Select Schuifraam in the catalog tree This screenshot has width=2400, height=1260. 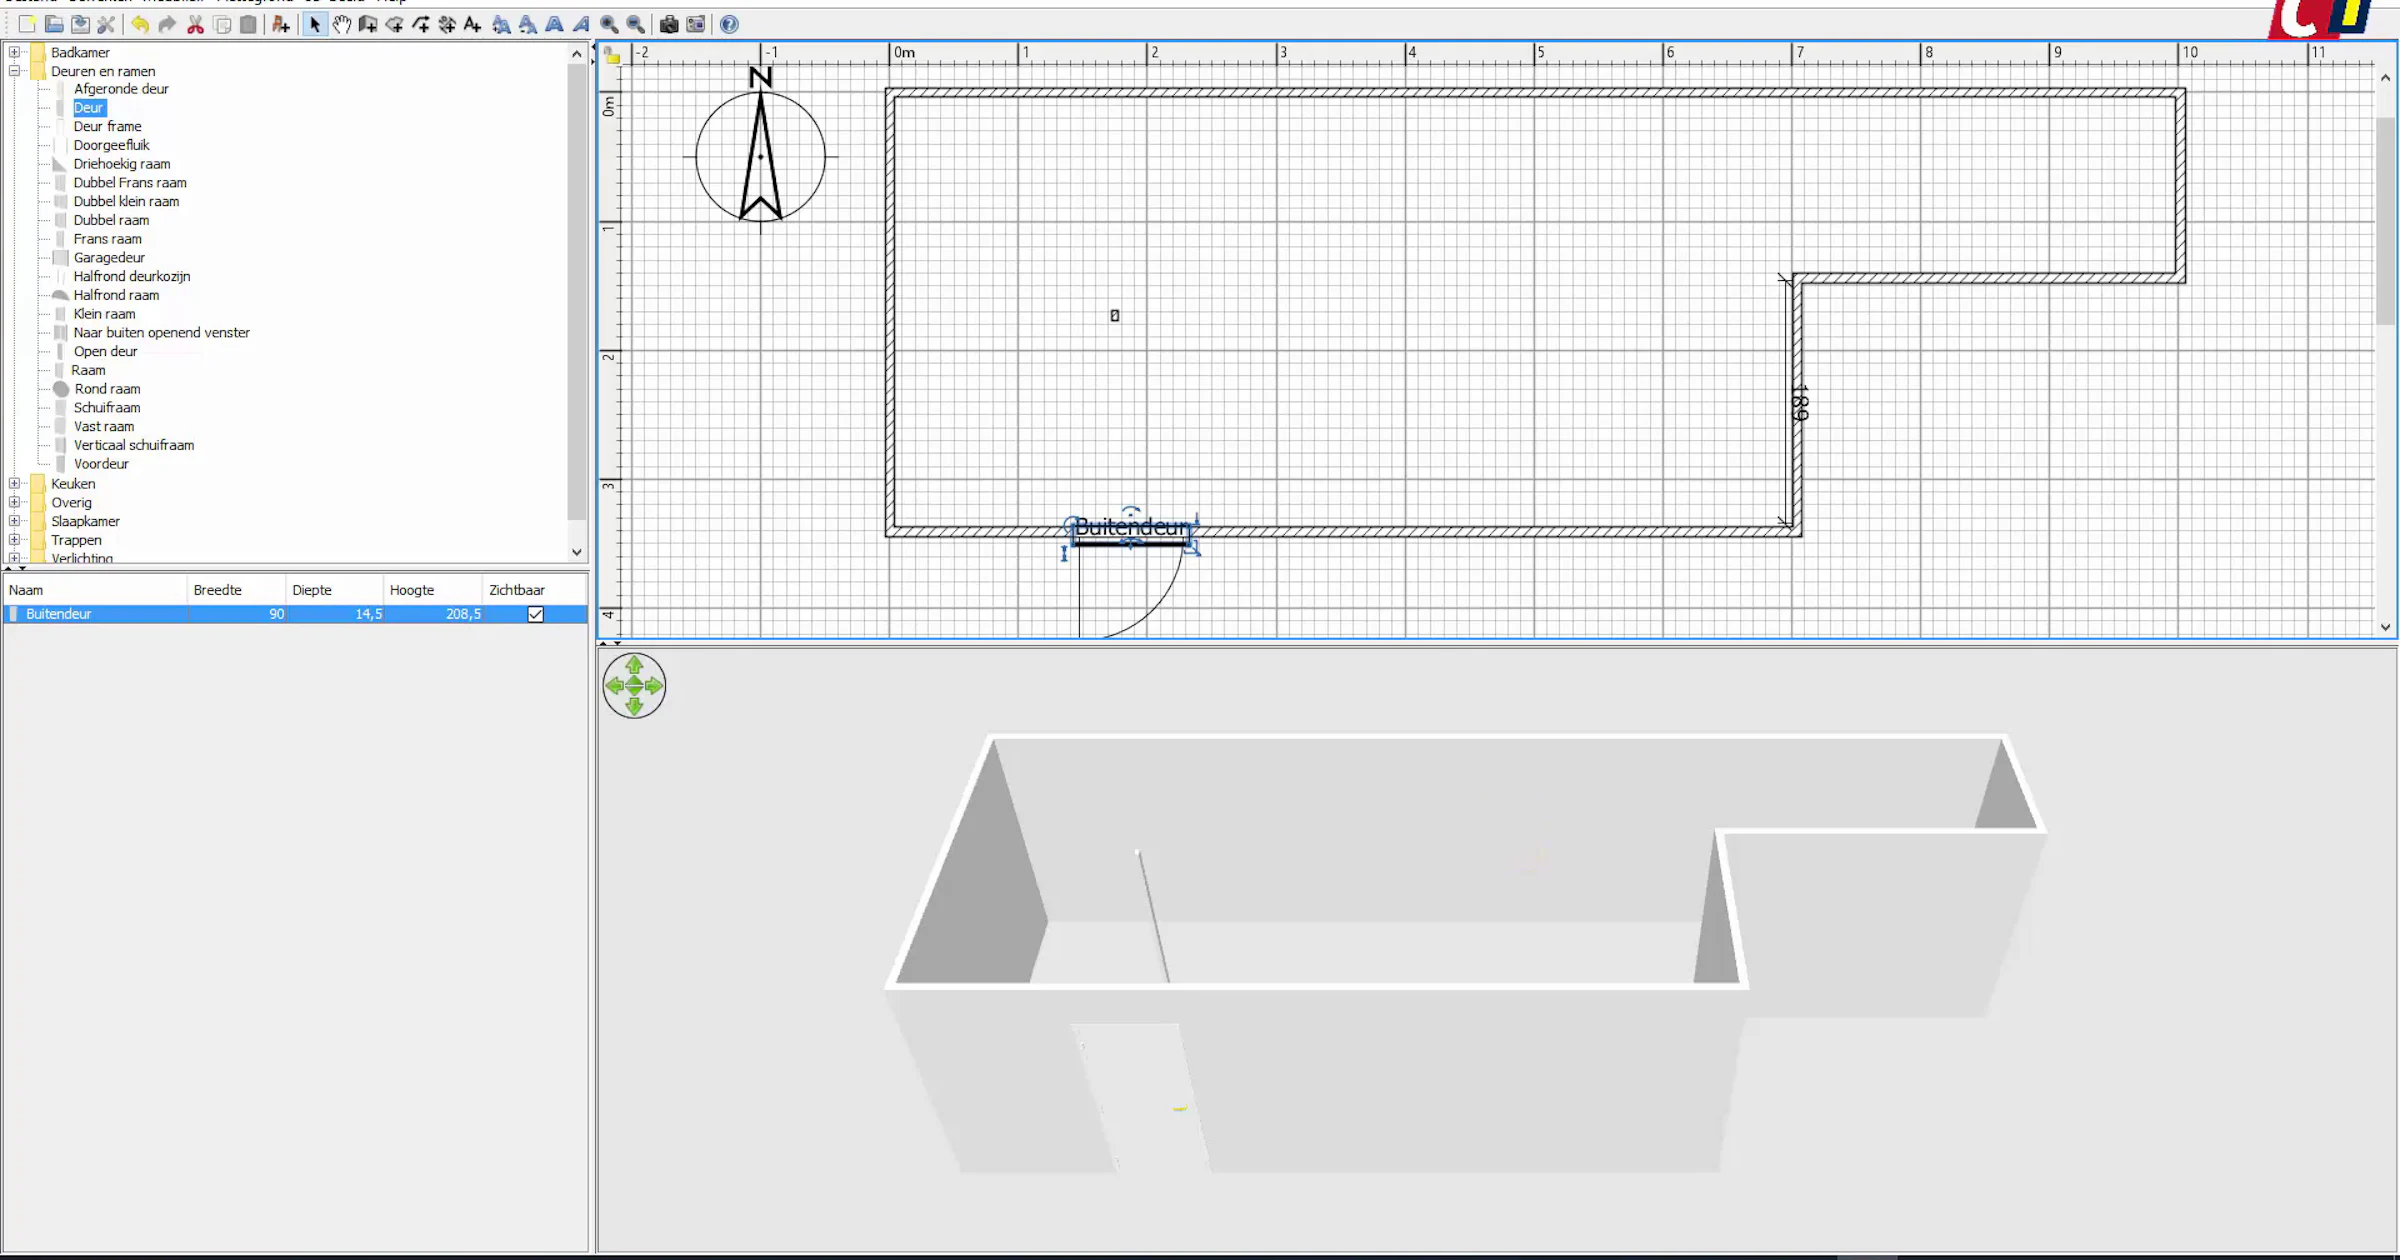pyautogui.click(x=107, y=407)
